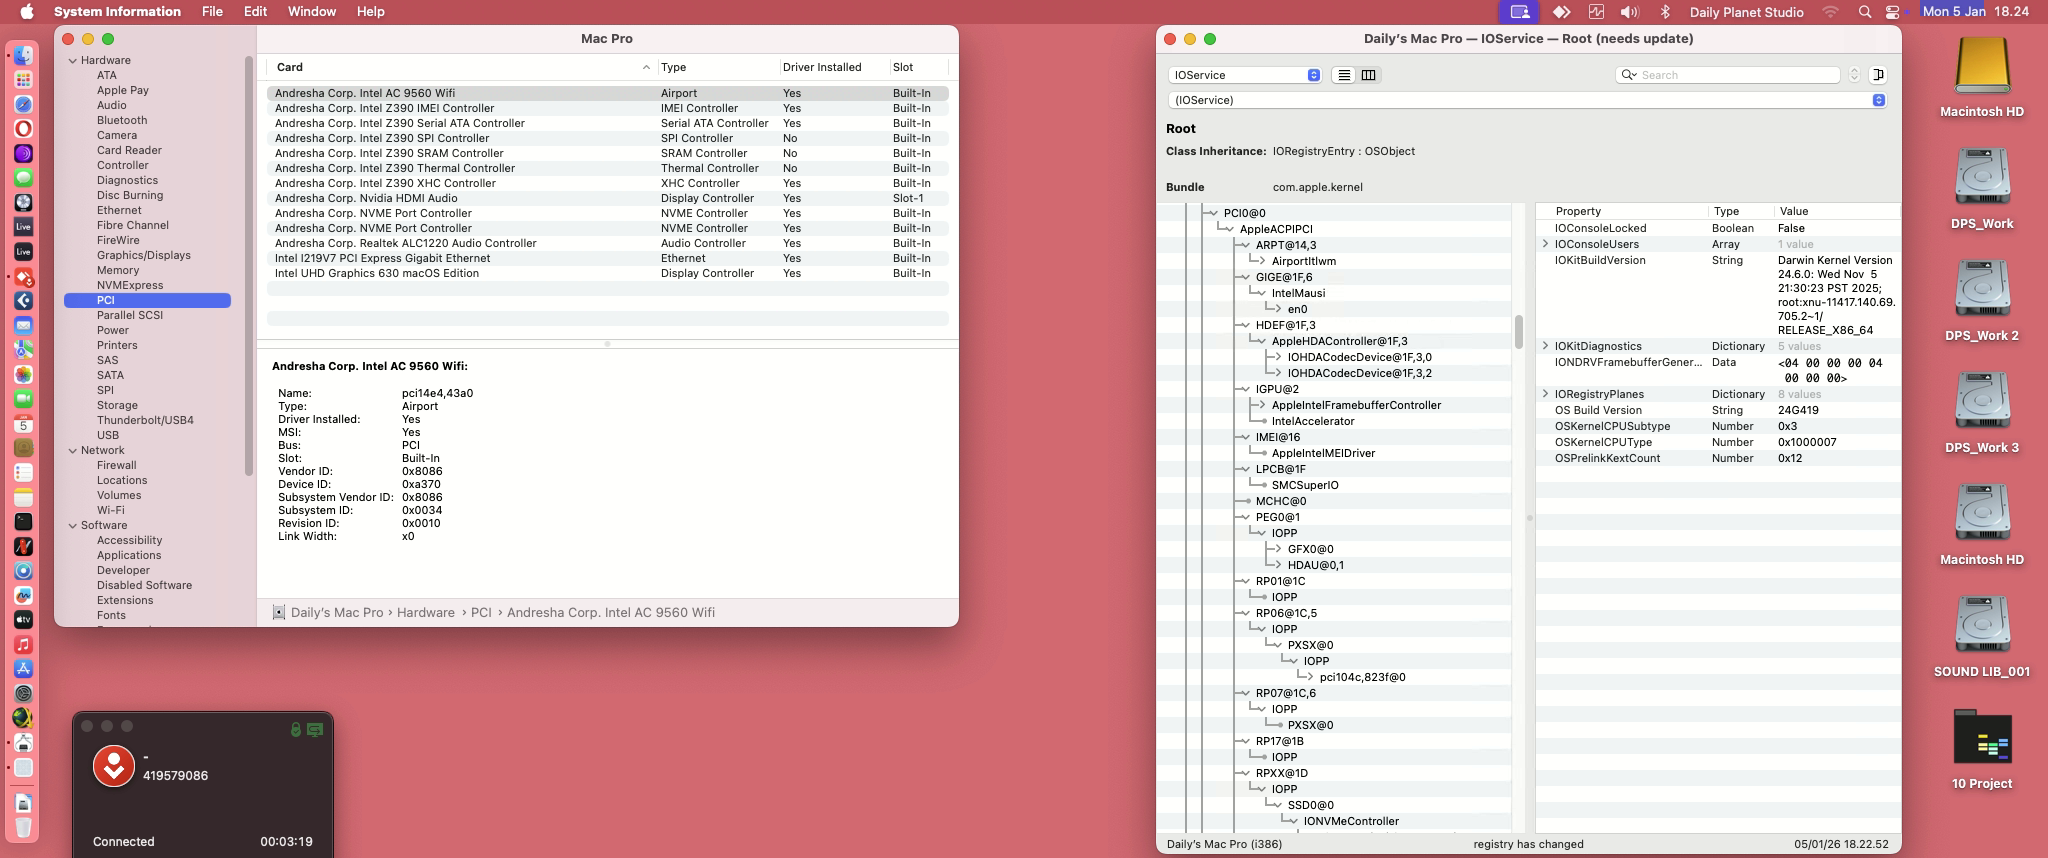This screenshot has width=2048, height=858.
Task: Select Graphics/Displays in the sidebar
Action: coord(144,255)
